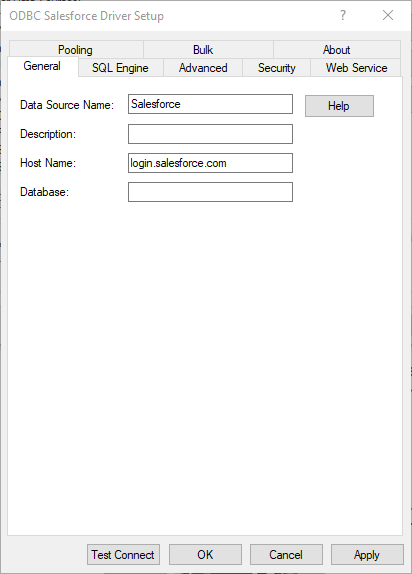
Task: Switch to the Pooling tab
Action: pyautogui.click(x=76, y=49)
